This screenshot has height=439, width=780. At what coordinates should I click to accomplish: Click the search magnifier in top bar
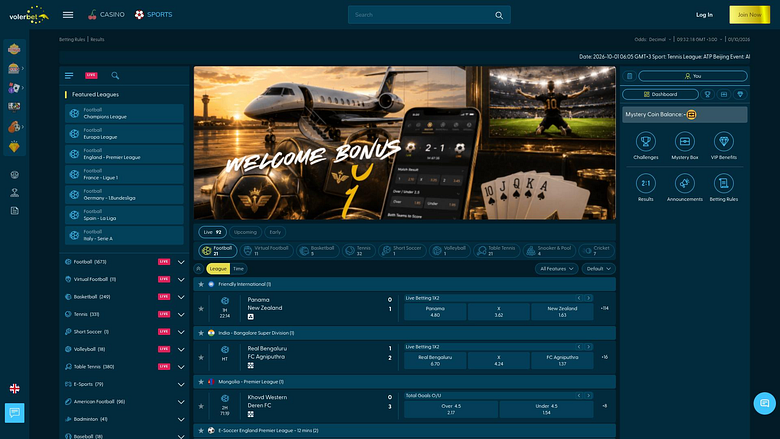pos(499,15)
